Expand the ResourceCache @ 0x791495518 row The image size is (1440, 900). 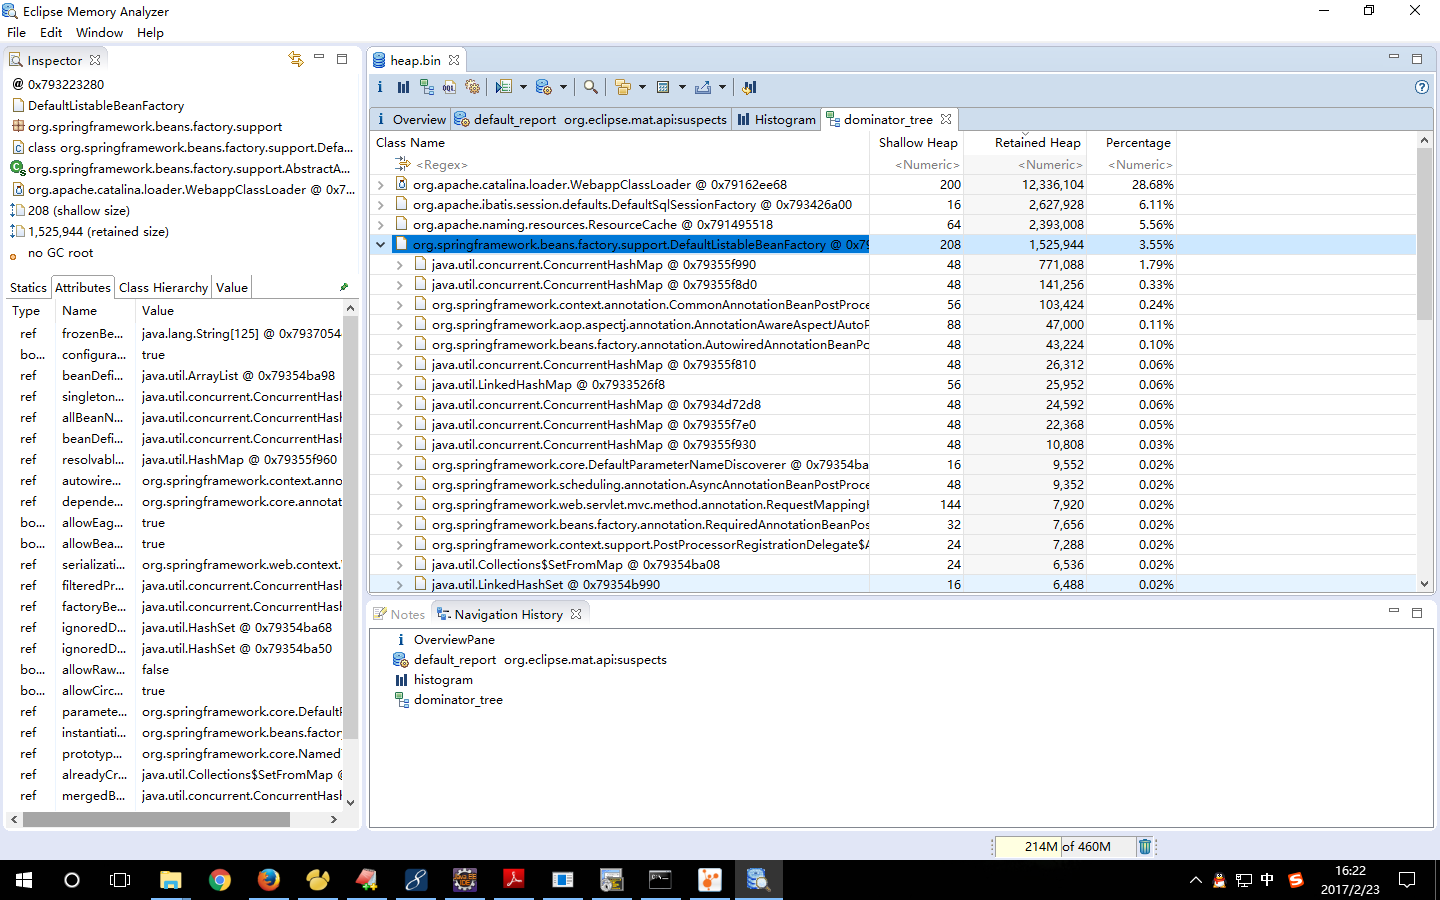point(381,225)
